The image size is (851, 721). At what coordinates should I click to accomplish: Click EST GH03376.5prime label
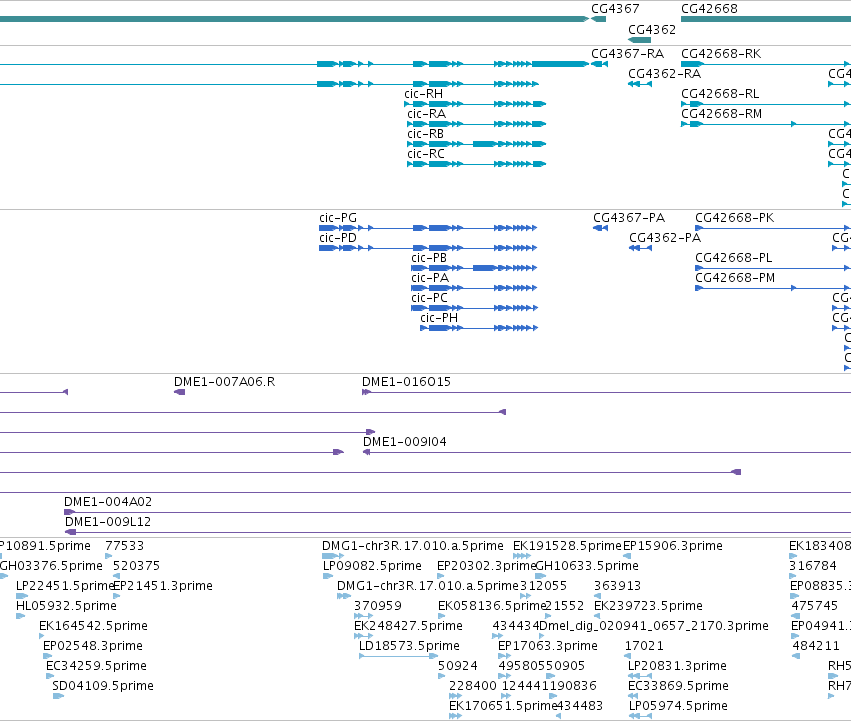[51, 566]
